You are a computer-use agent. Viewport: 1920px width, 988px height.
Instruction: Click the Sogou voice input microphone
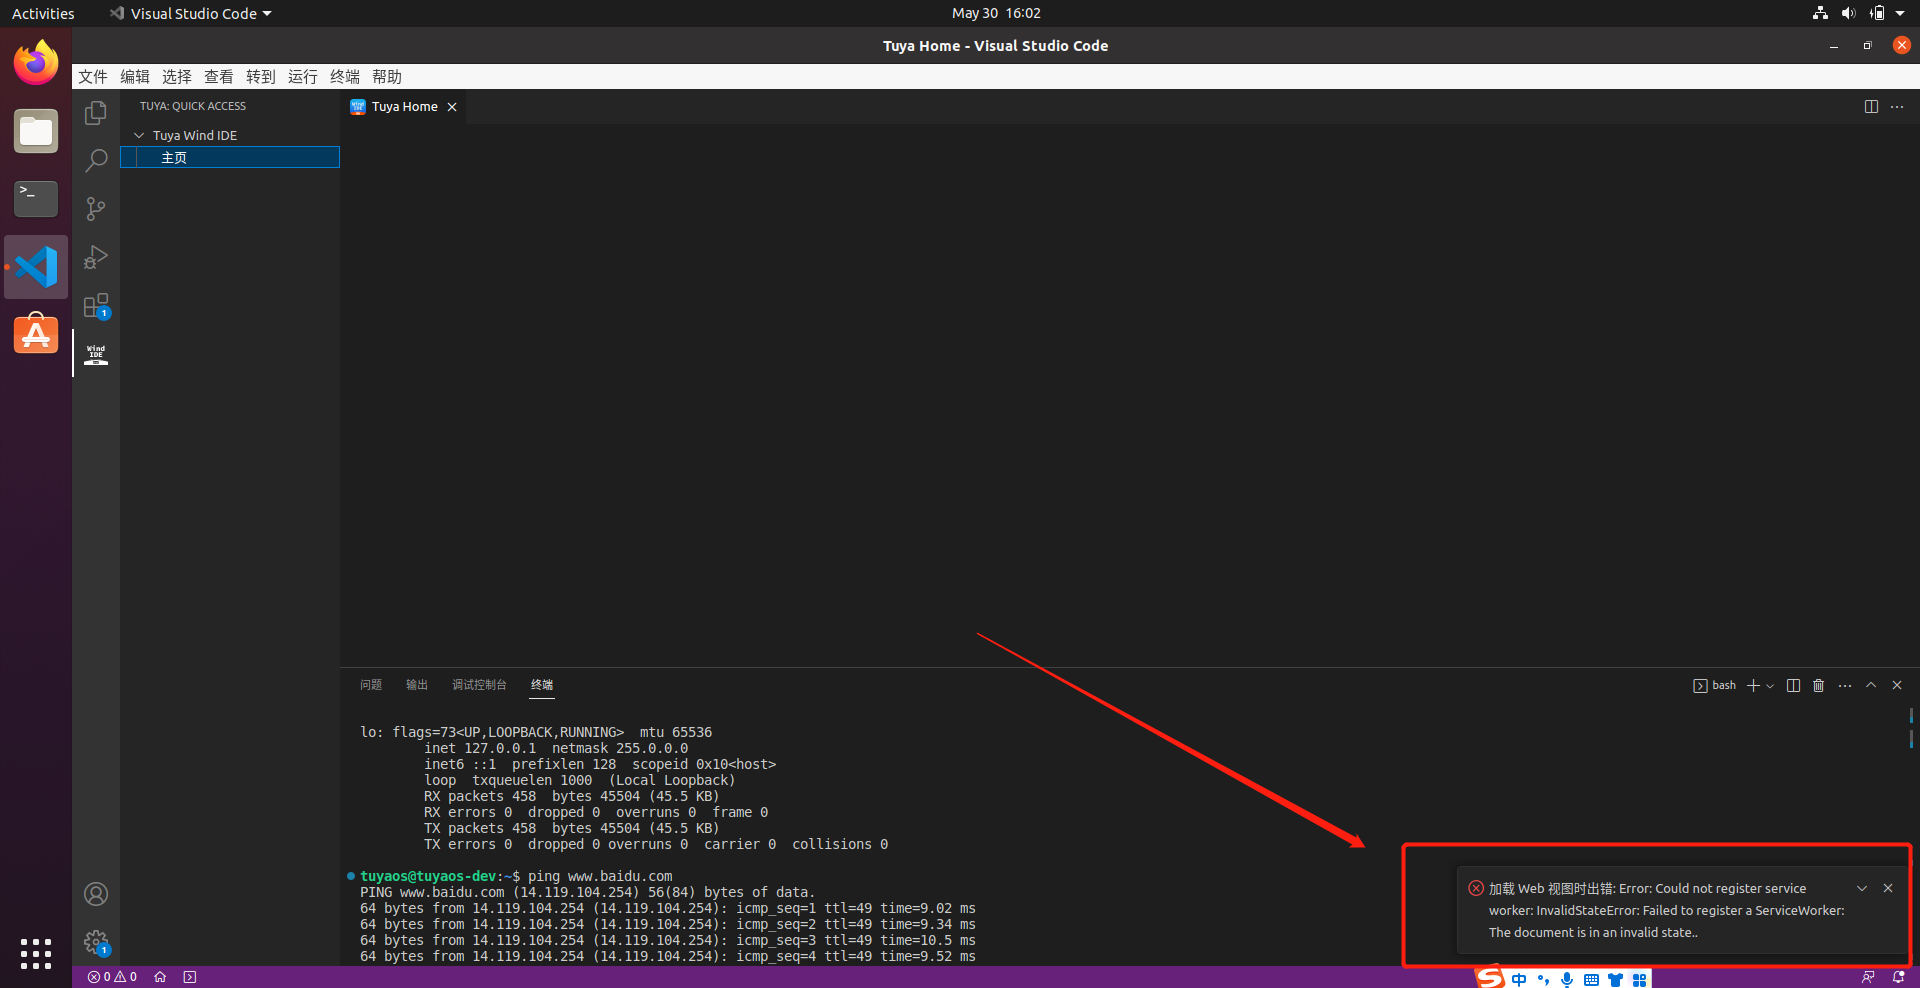coord(1567,979)
